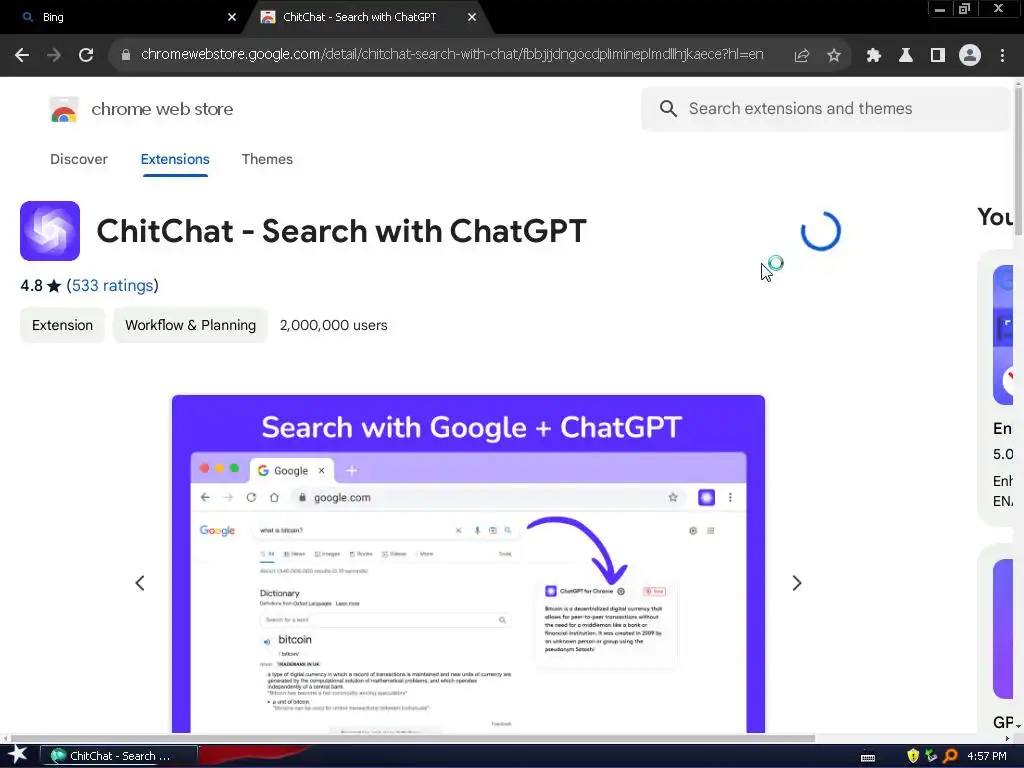The height and width of the screenshot is (768, 1024).
Task: Show the previous screenshot in carousel
Action: point(140,583)
